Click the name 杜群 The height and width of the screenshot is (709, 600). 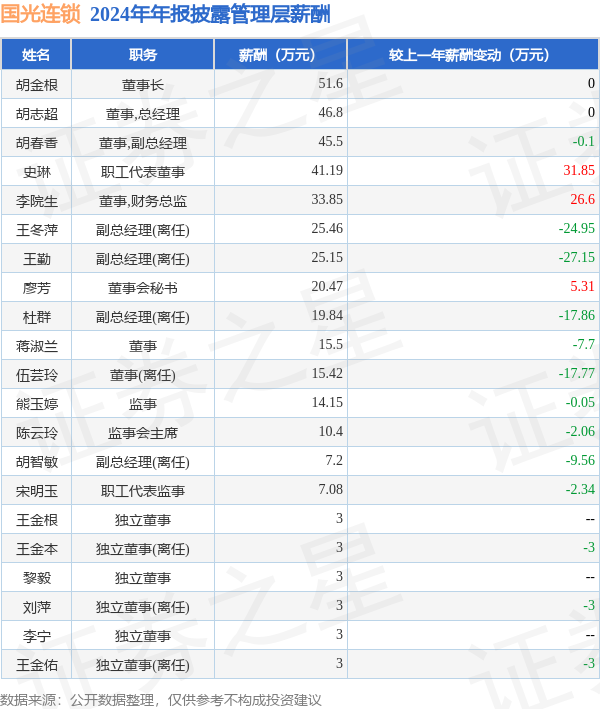click(x=37, y=317)
